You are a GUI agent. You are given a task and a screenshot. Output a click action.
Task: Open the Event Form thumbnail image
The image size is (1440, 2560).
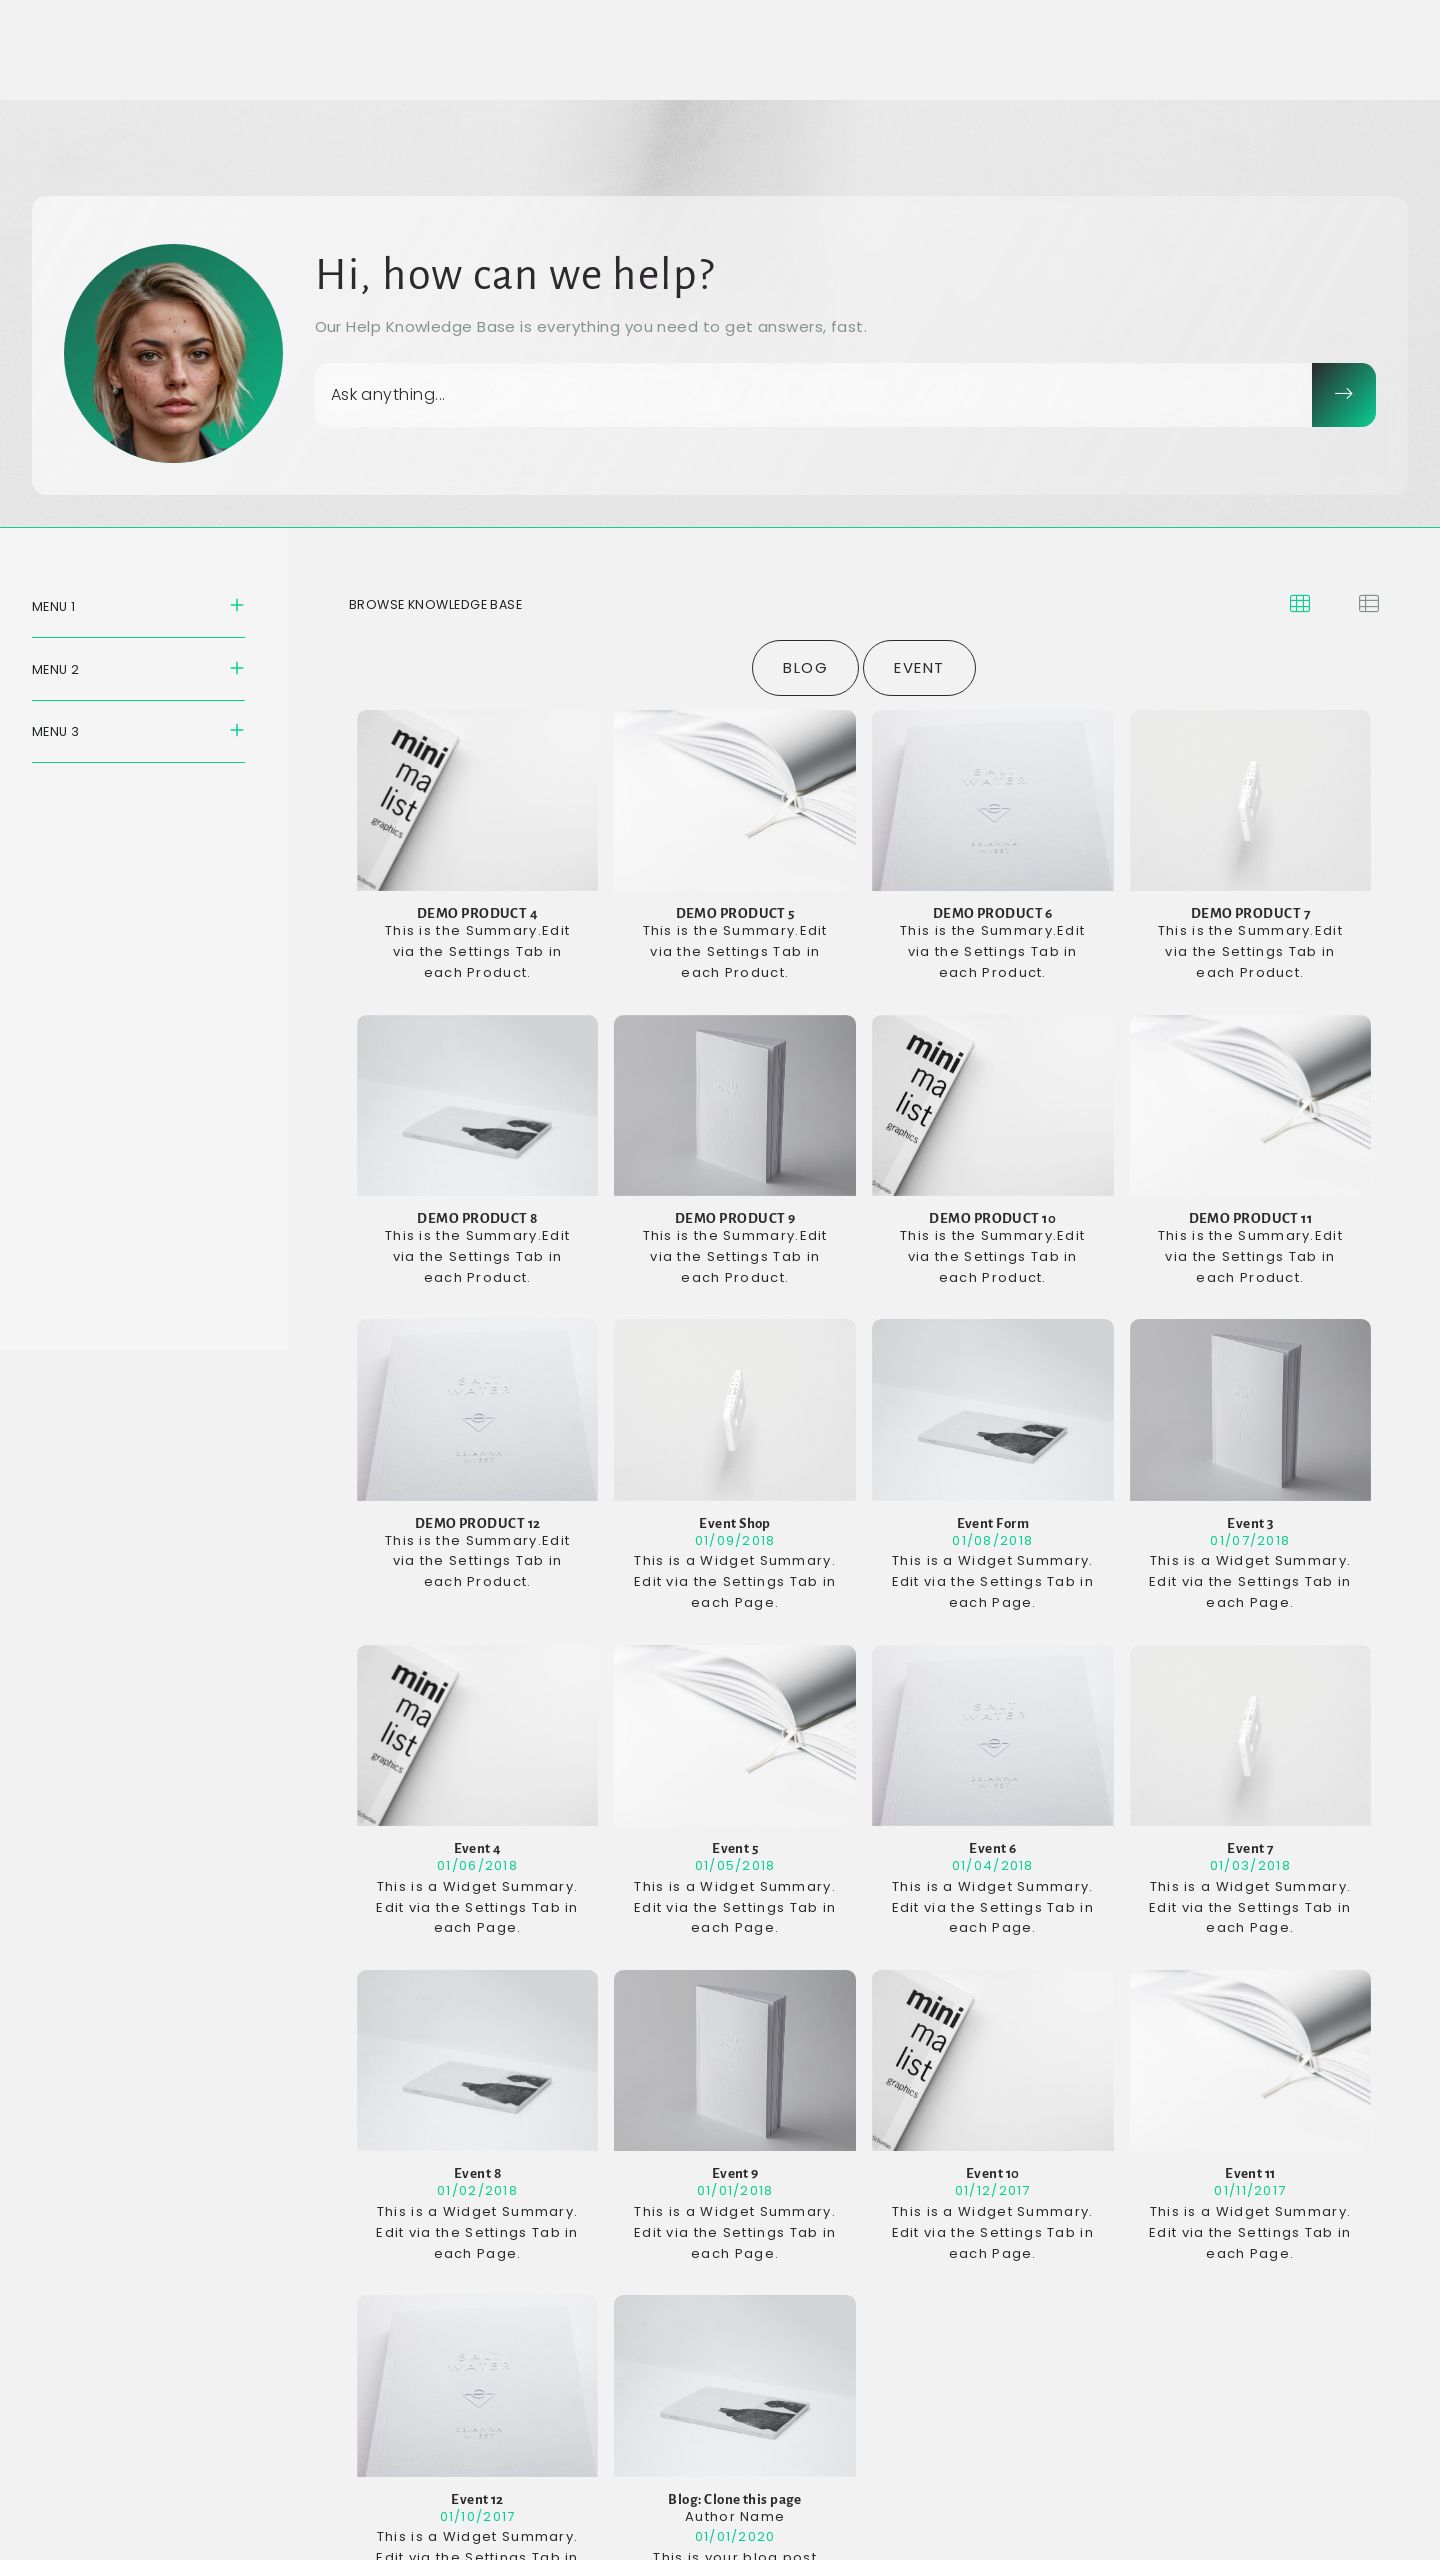pos(993,1410)
